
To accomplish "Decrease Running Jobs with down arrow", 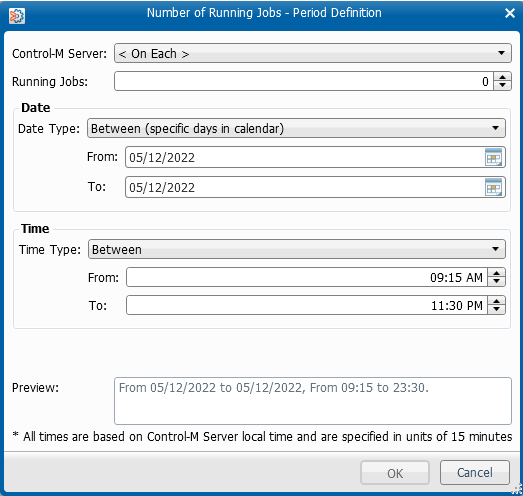I will click(x=502, y=86).
